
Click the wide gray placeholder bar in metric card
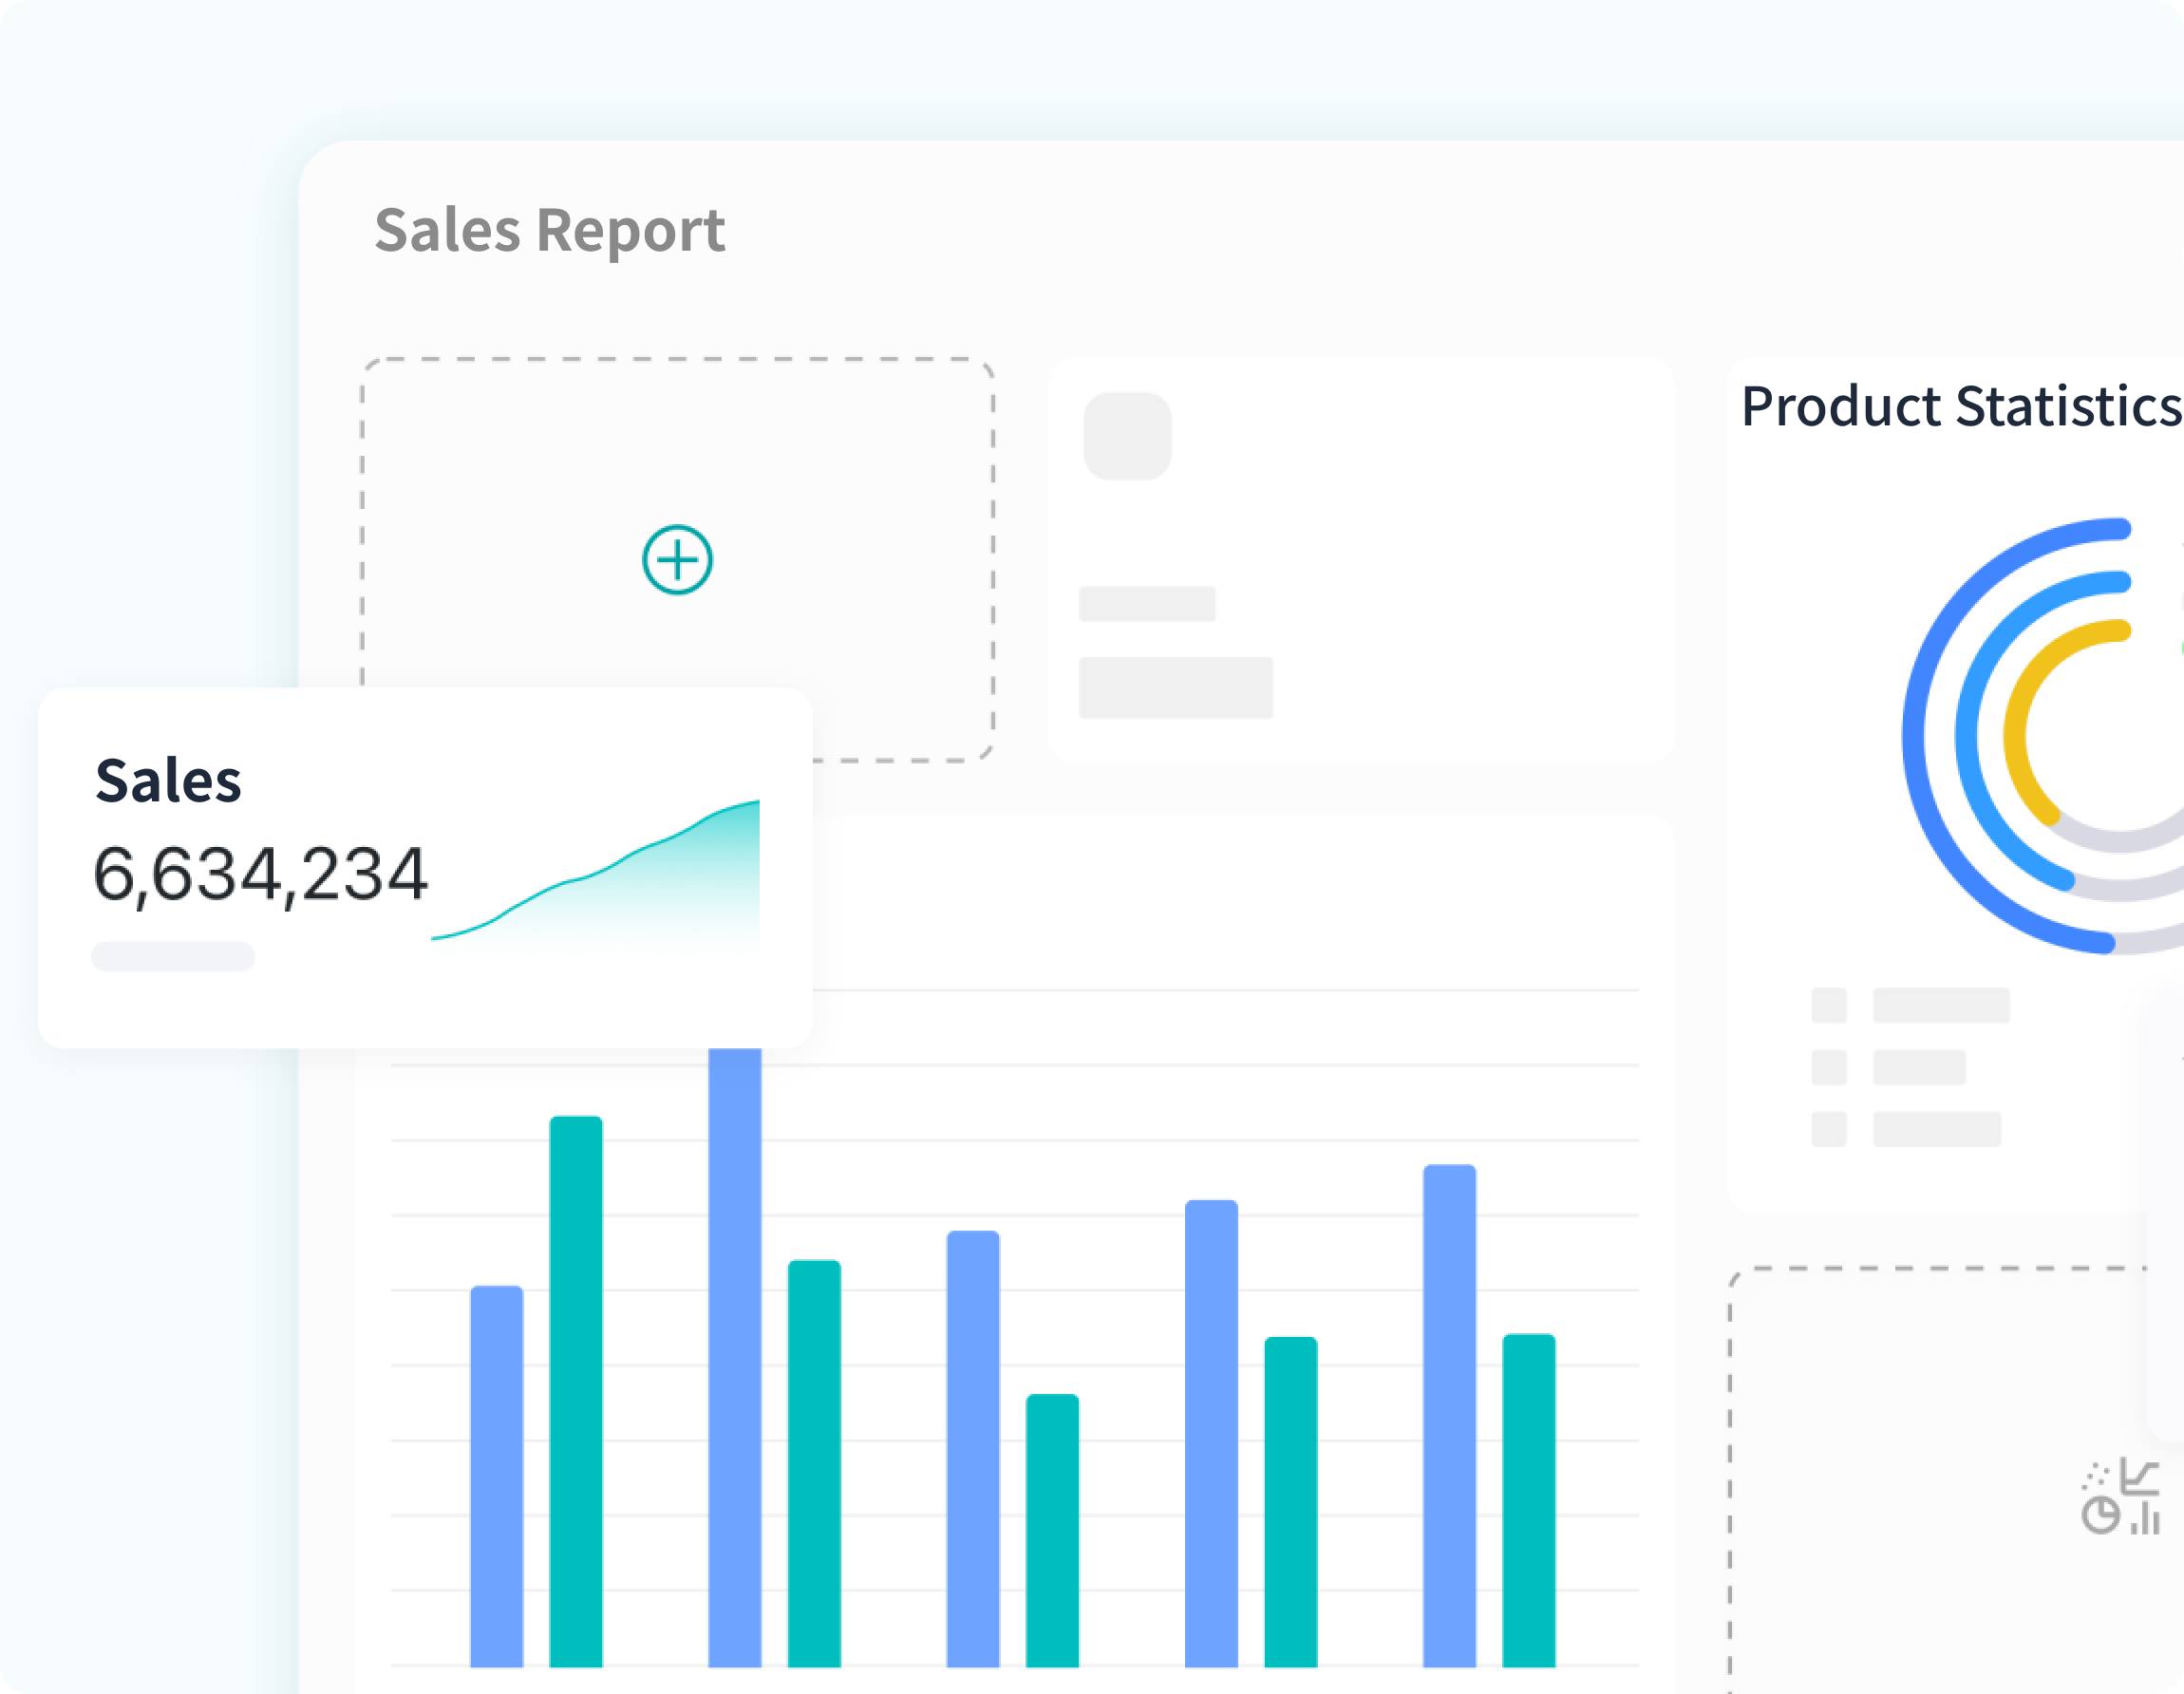pyautogui.click(x=1176, y=688)
